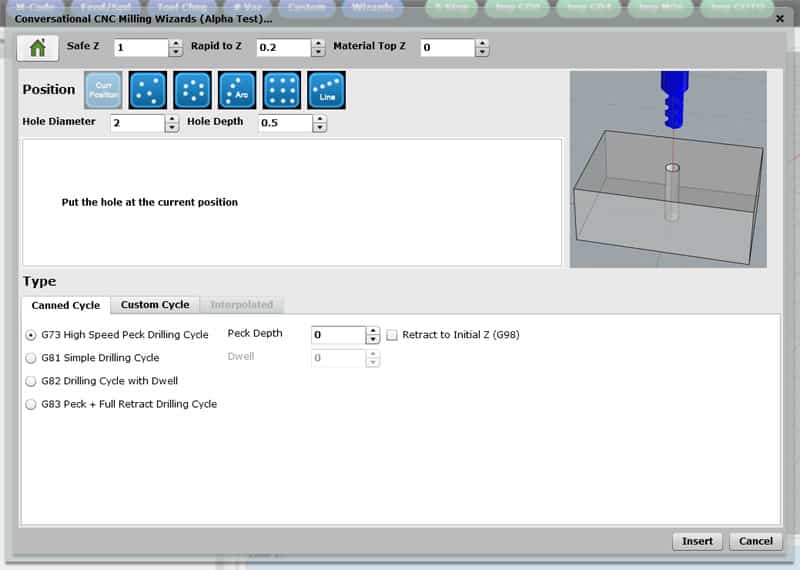
Task: Pick the Arc hole pattern icon
Action: (237, 89)
